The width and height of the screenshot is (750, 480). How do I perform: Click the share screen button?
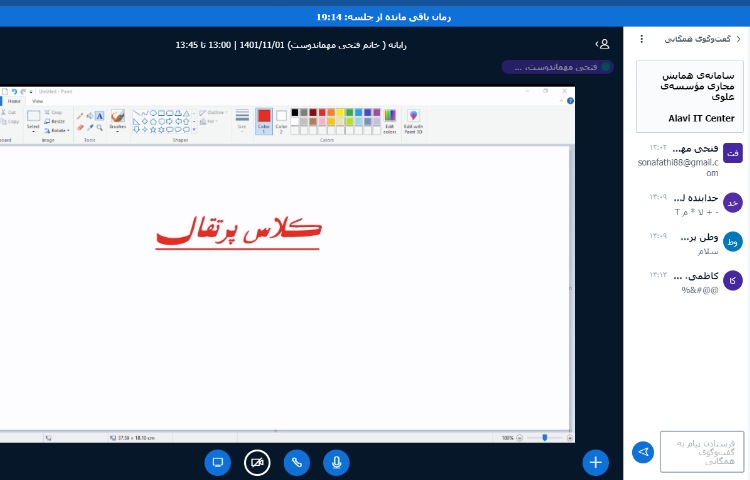coord(218,462)
